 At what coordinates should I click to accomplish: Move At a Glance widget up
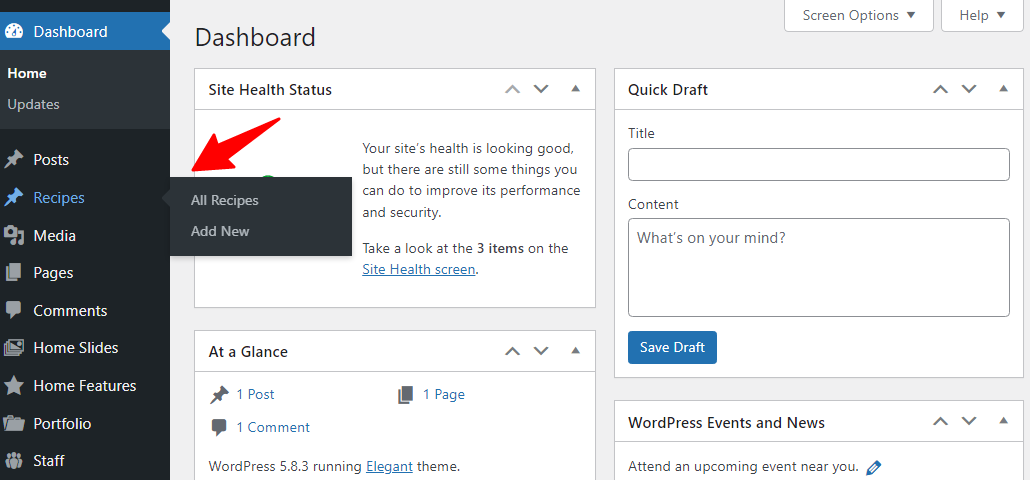point(512,351)
